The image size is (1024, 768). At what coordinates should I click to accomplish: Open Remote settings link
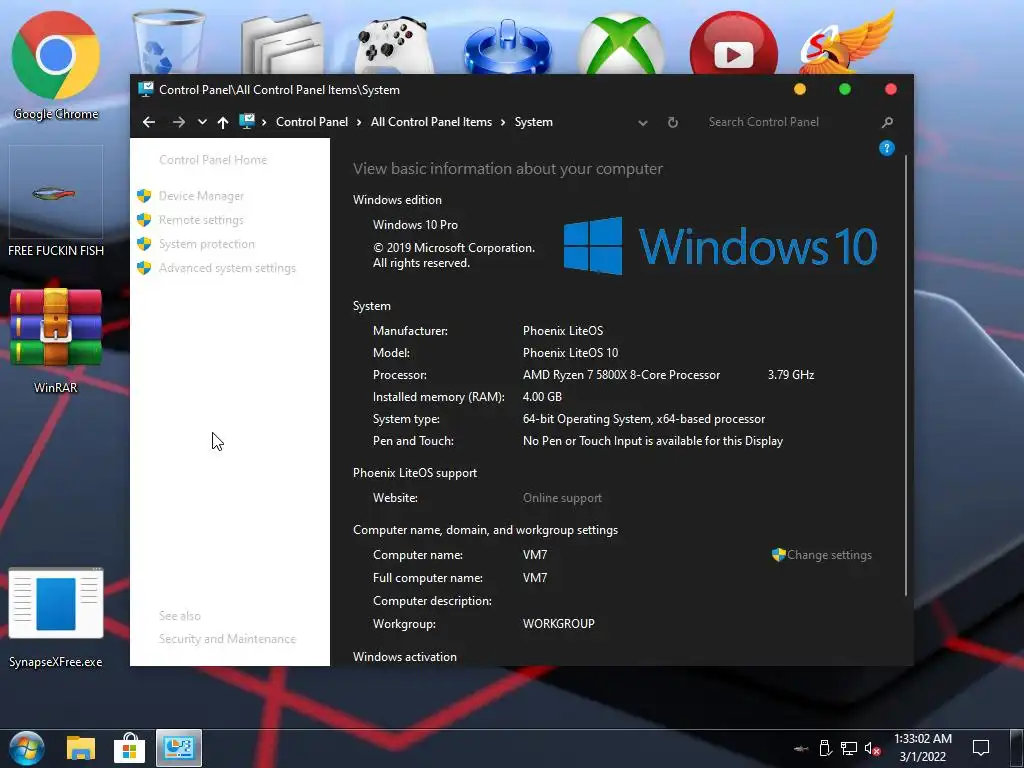(x=201, y=220)
